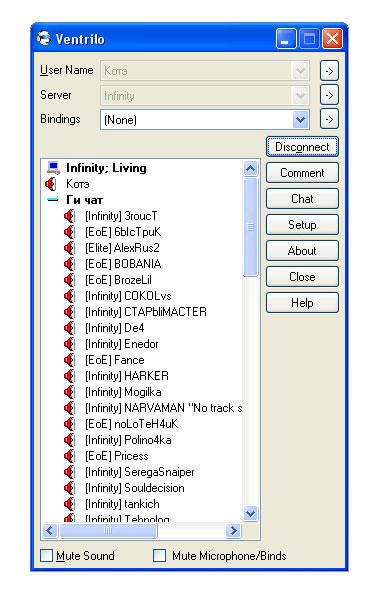Screen dimensions: 378x605
Task: Select user [Elite] AlexRus2 in list
Action: (x=122, y=248)
